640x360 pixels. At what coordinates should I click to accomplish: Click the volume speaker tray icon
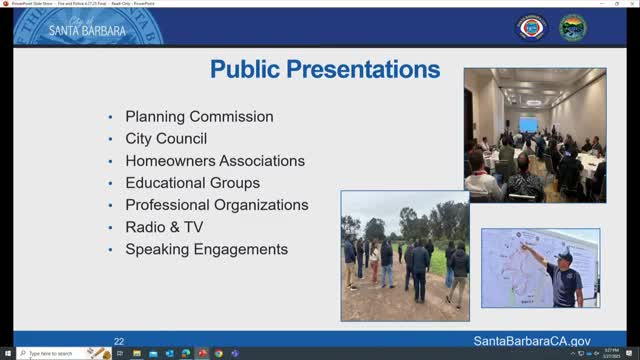pyautogui.click(x=597, y=354)
